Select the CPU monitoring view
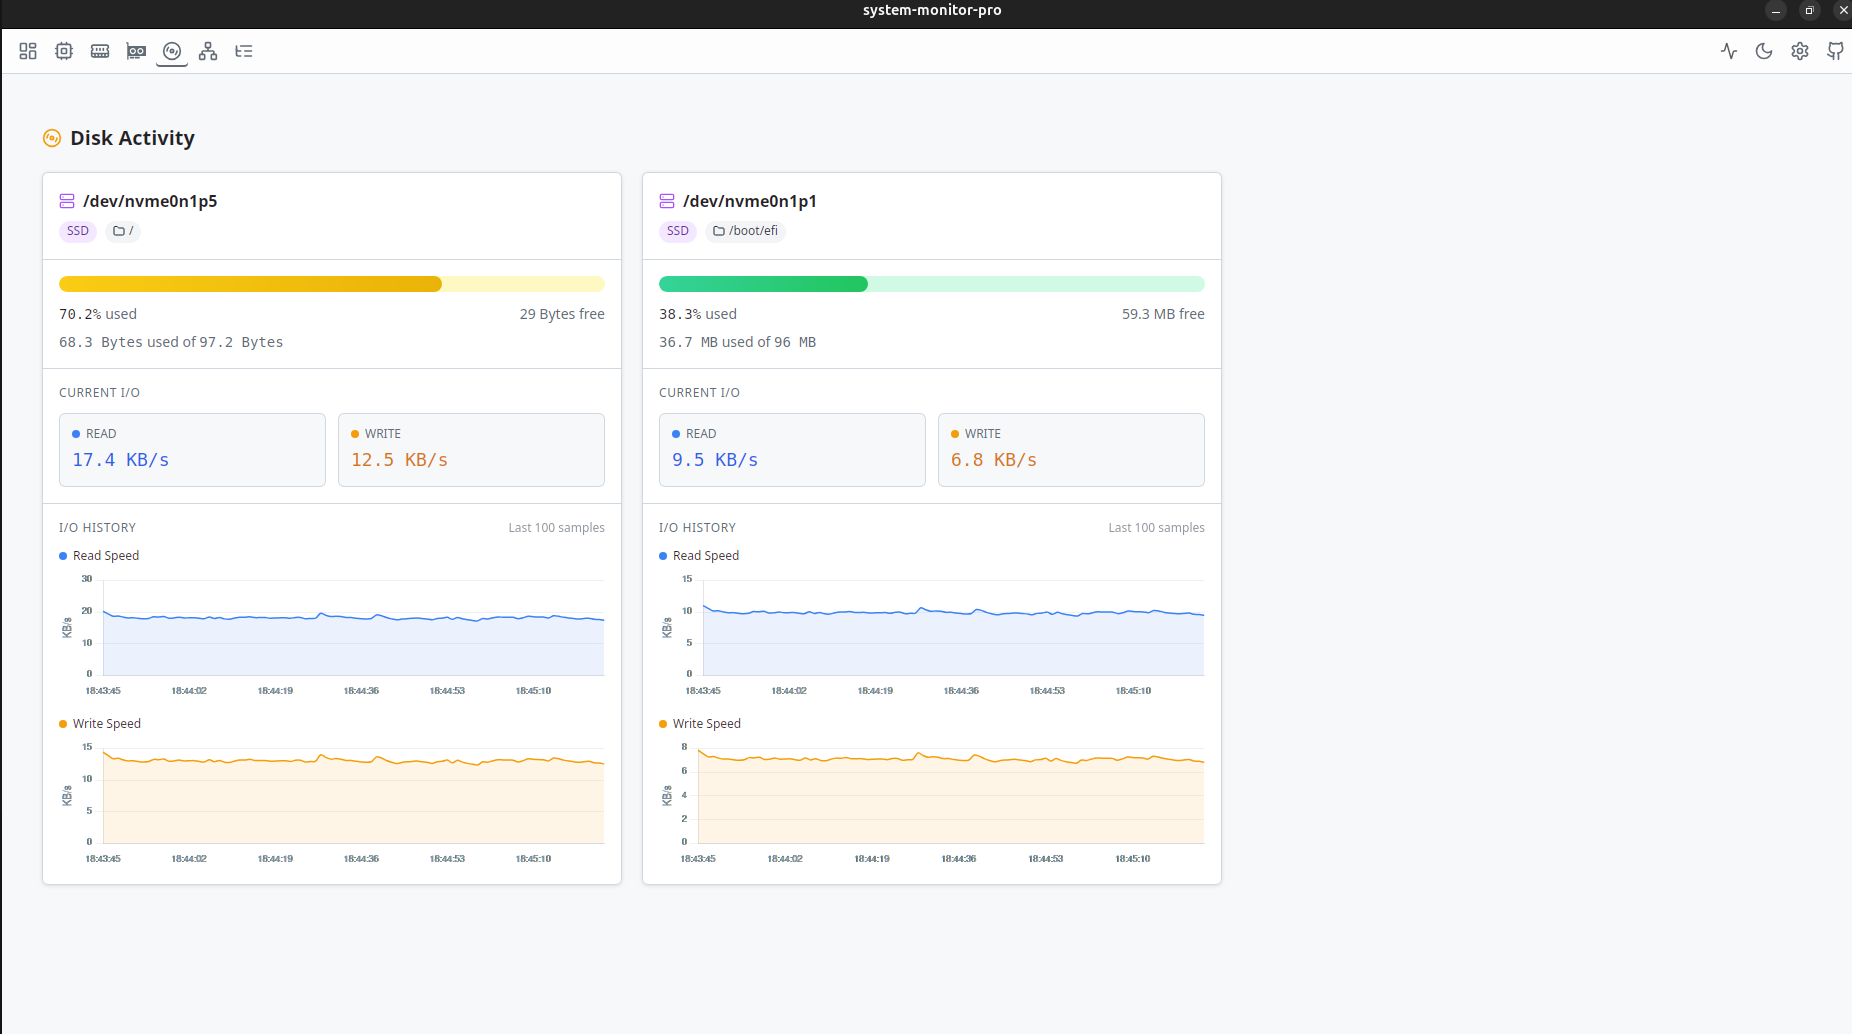 [64, 51]
